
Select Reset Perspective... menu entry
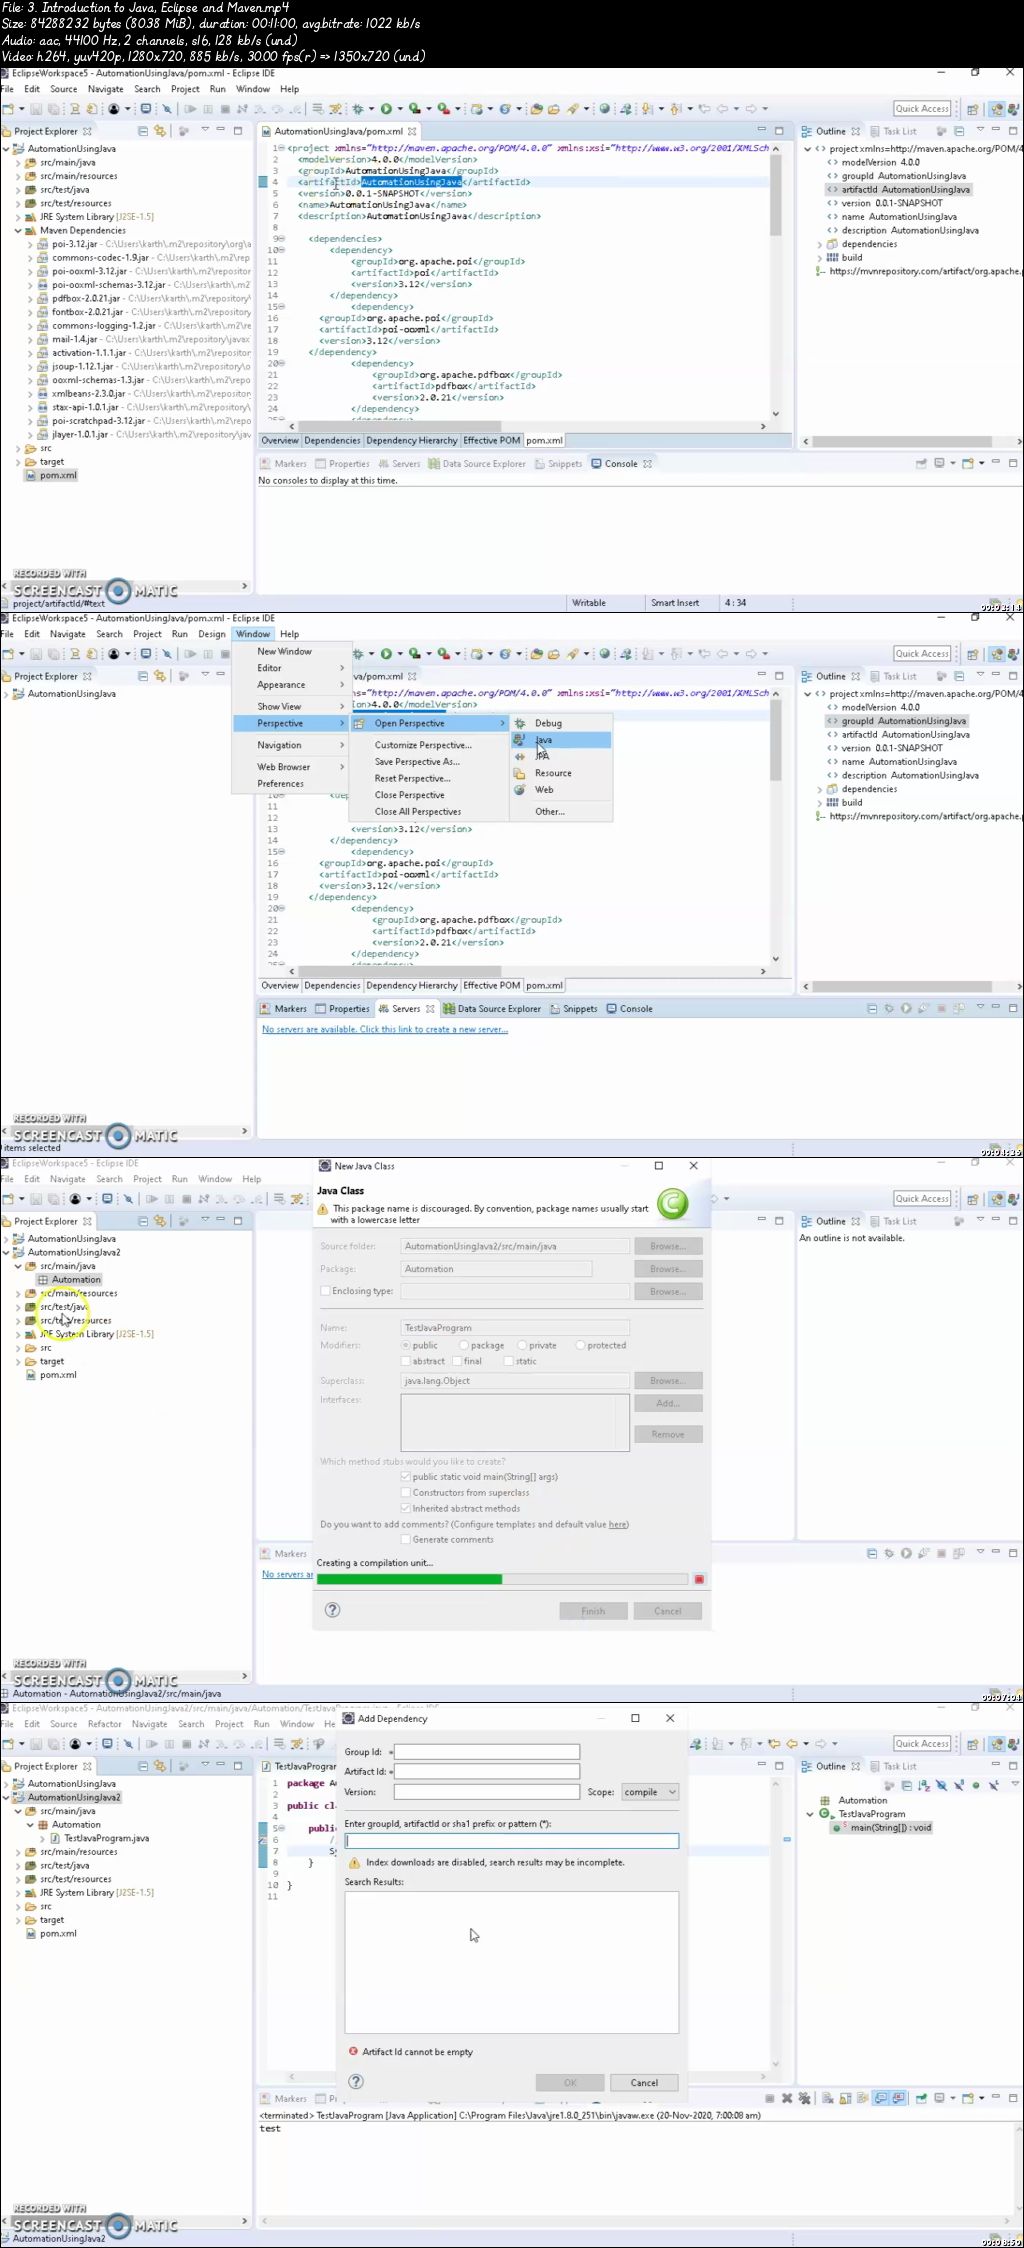(412, 778)
